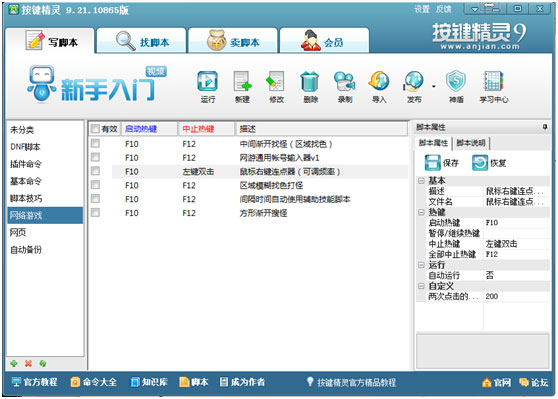
Task: Click the 保存 floppy disk icon
Action: click(432, 163)
